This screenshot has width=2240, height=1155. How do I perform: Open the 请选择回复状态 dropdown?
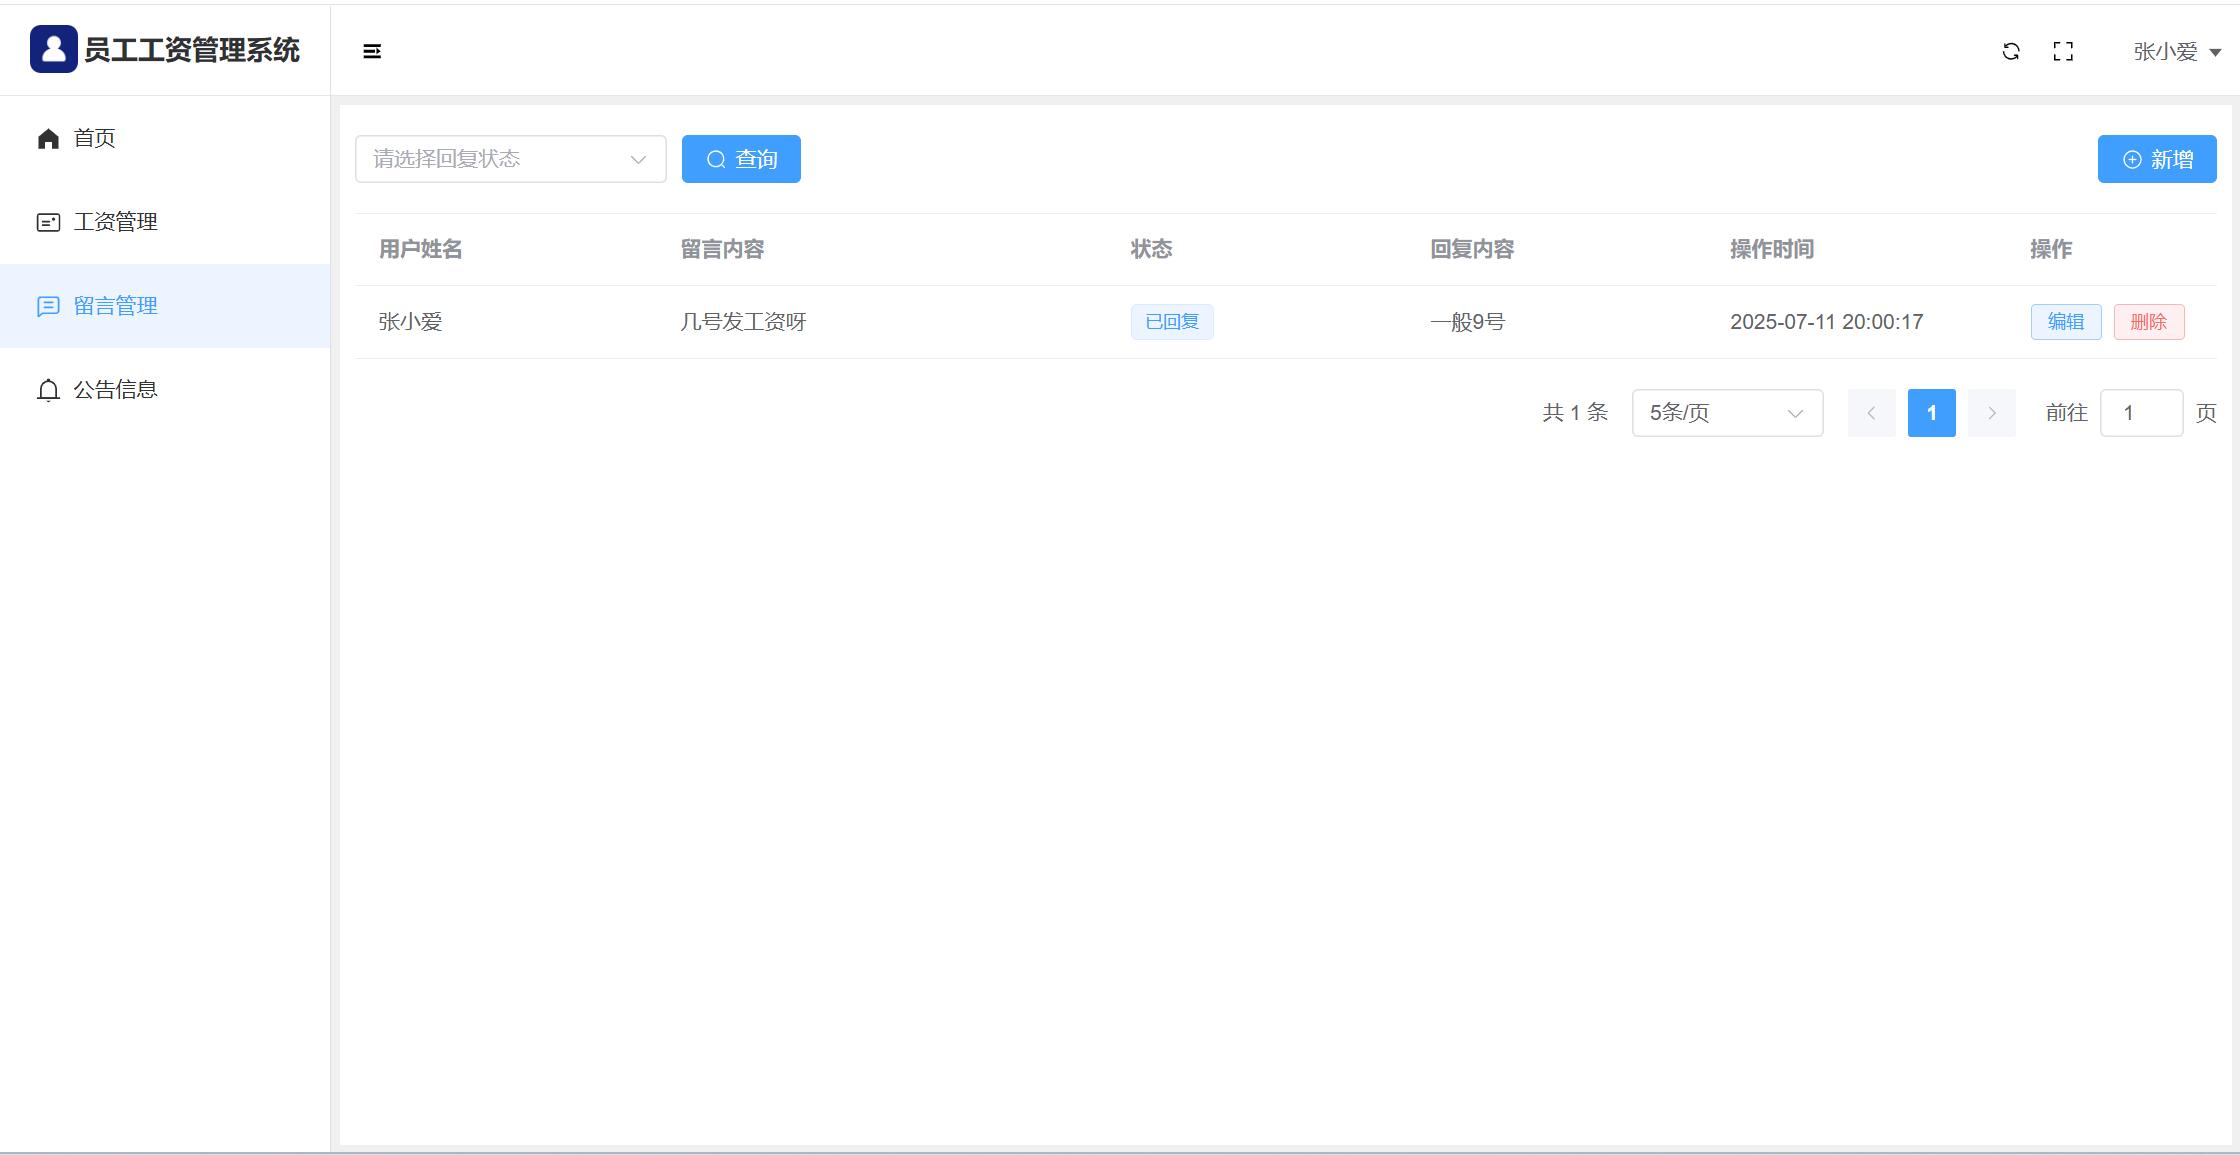[510, 159]
